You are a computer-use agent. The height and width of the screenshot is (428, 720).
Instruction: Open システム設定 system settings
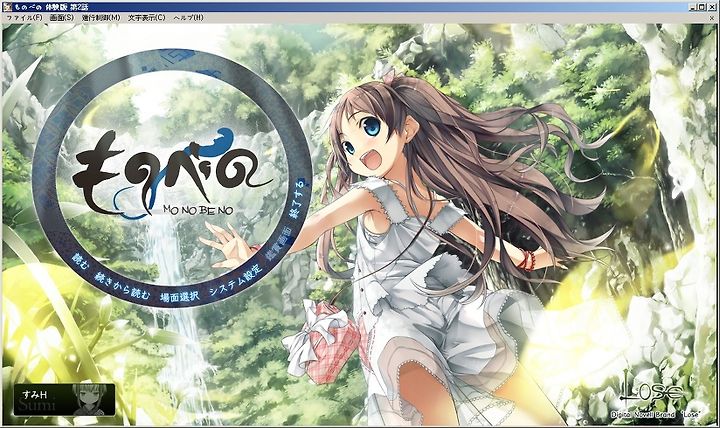[236, 280]
